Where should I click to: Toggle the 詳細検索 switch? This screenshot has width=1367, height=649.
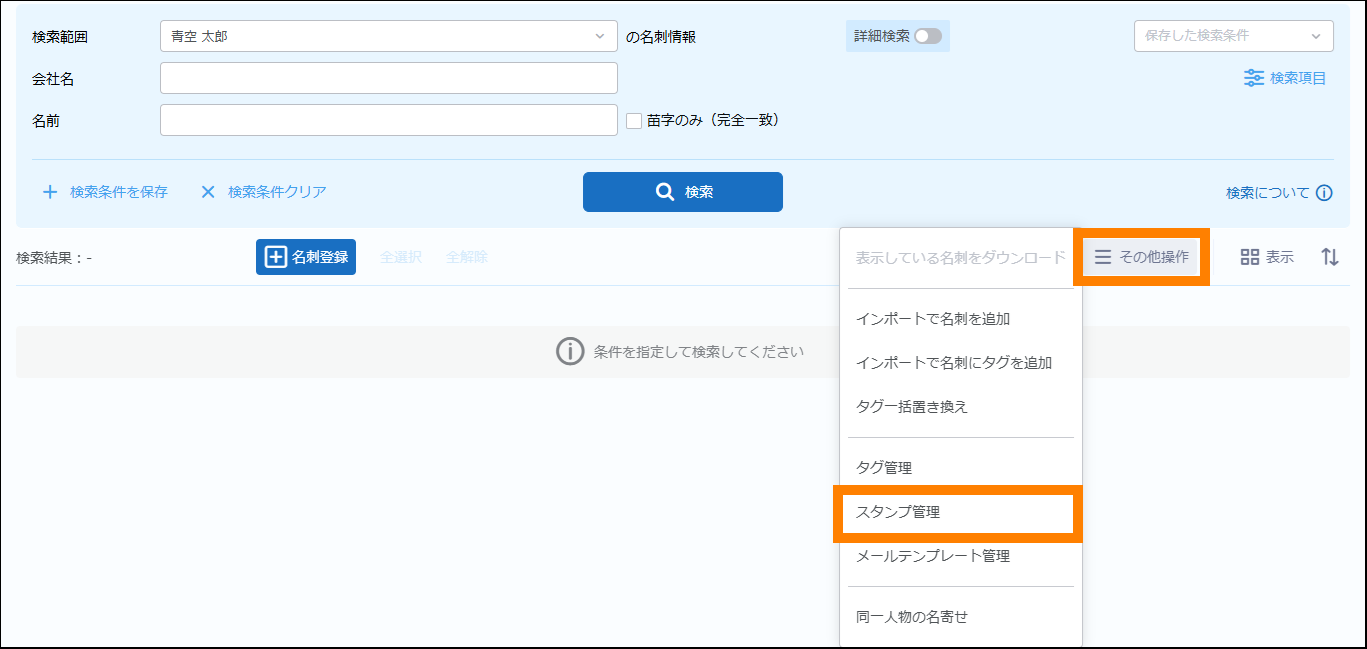[x=927, y=36]
